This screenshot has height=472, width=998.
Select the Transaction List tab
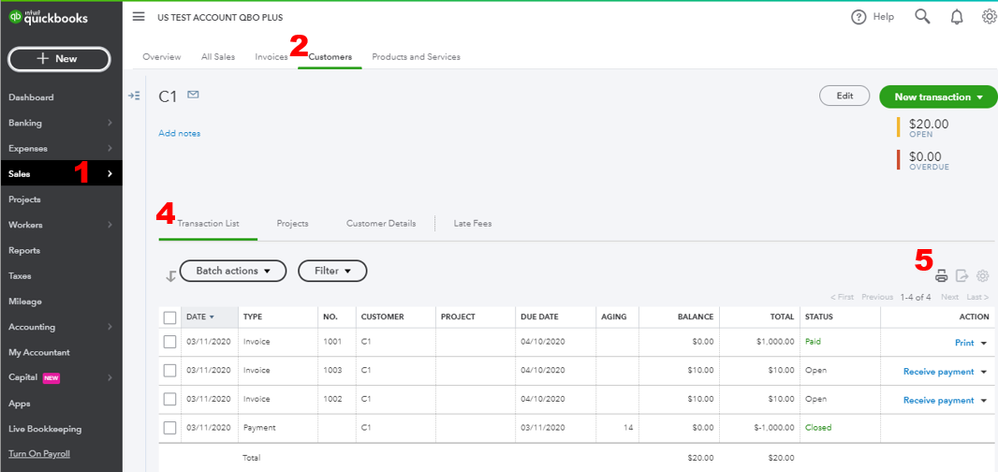tap(208, 224)
